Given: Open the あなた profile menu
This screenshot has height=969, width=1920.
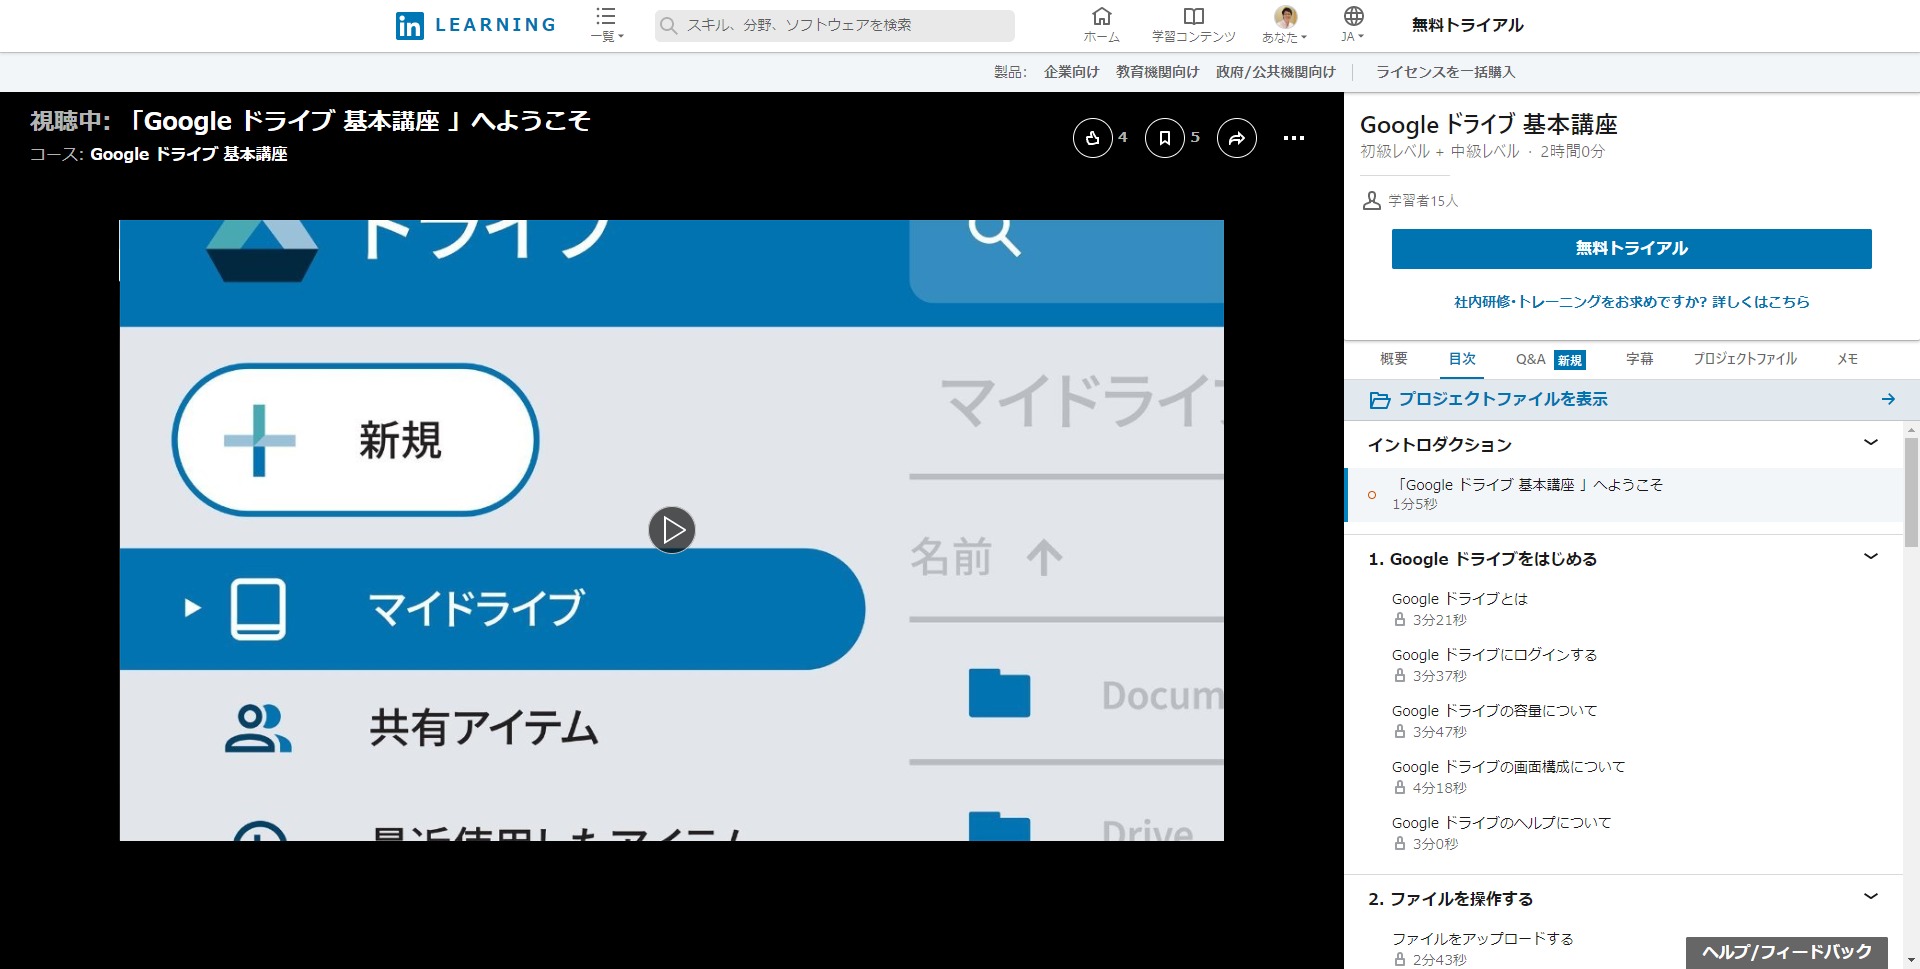Looking at the screenshot, I should coord(1285,25).
